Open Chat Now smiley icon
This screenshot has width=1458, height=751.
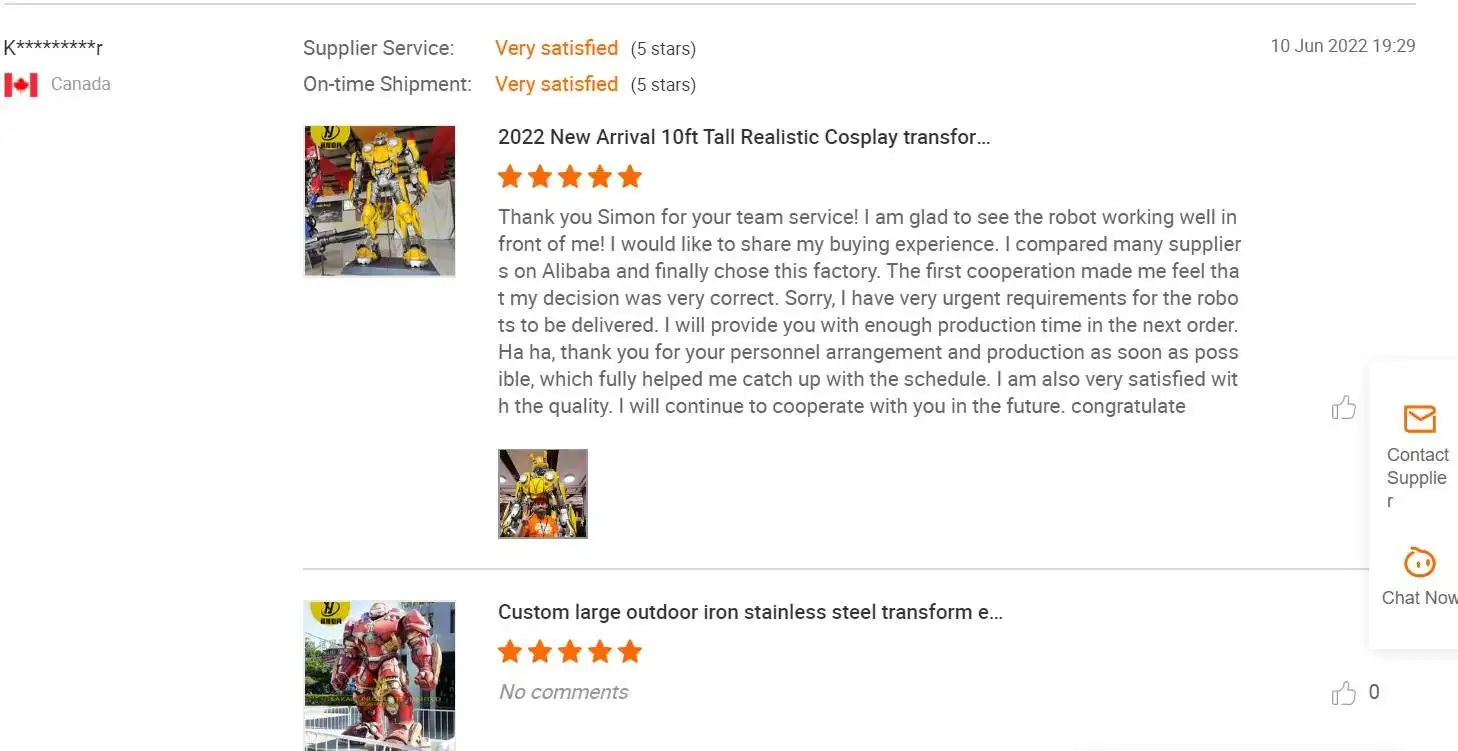click(x=1419, y=563)
